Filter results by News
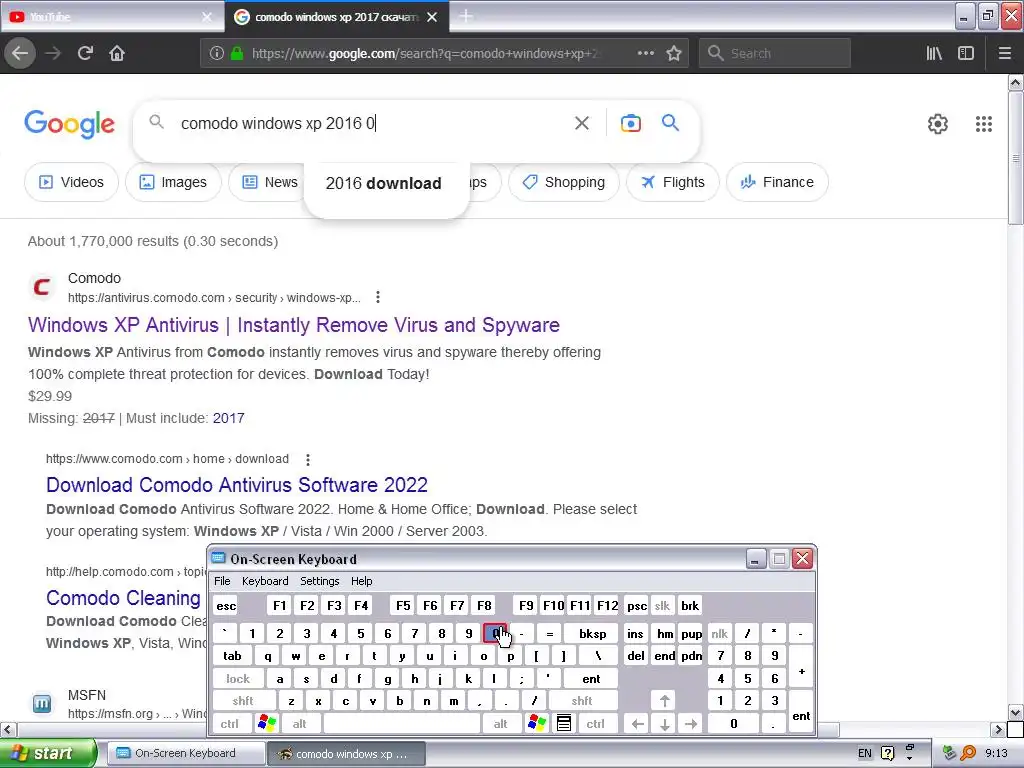 (270, 182)
